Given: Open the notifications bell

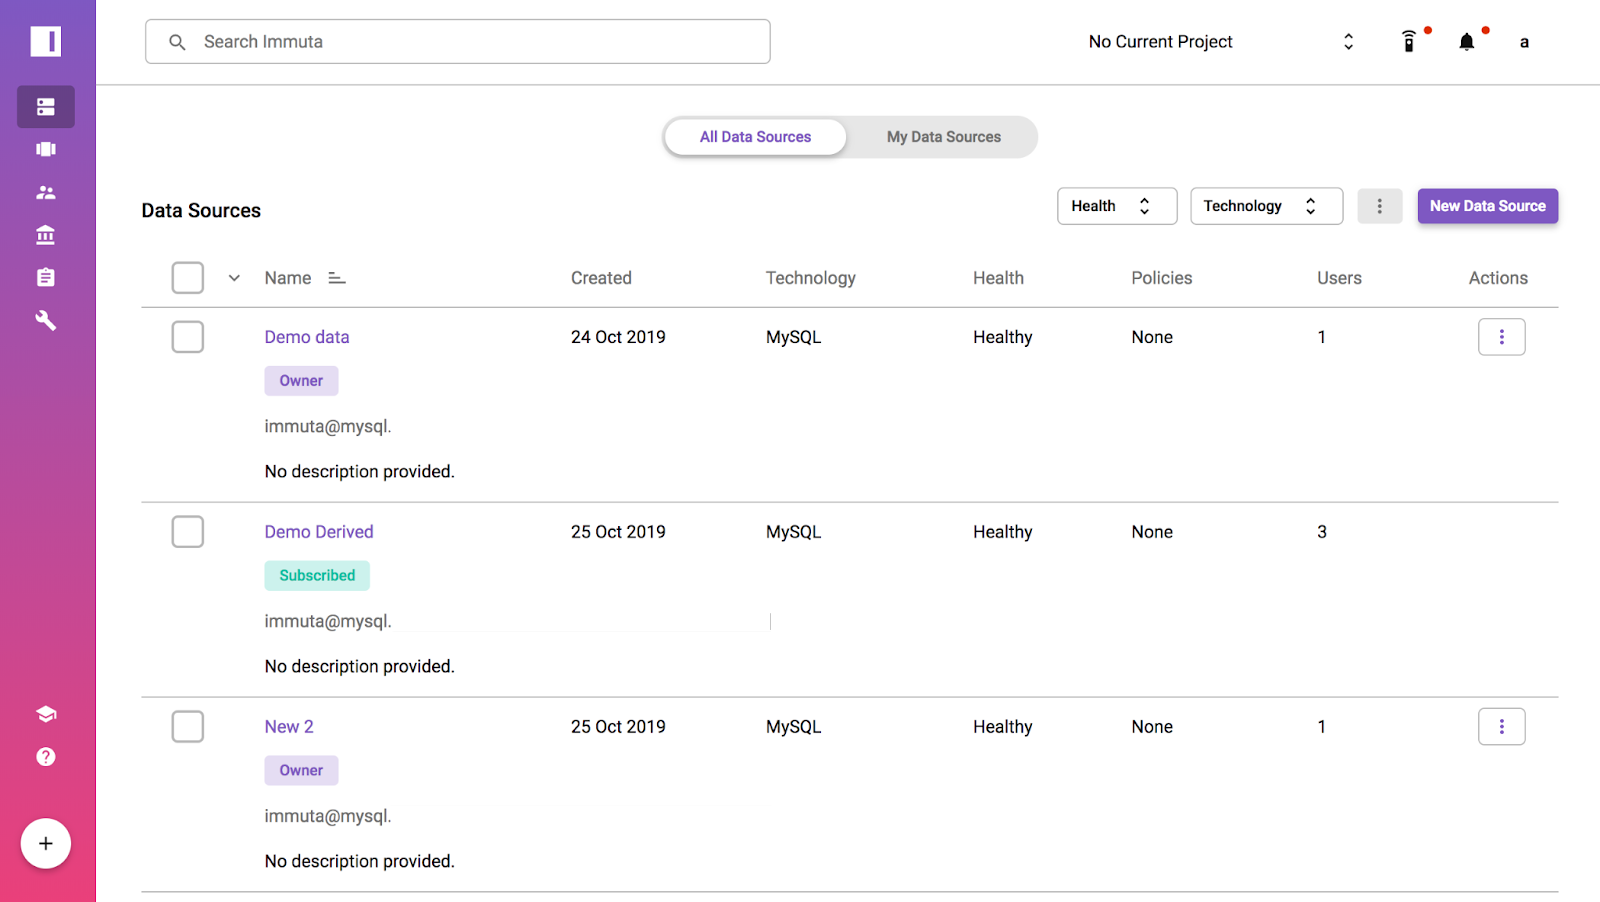Looking at the screenshot, I should (x=1466, y=41).
